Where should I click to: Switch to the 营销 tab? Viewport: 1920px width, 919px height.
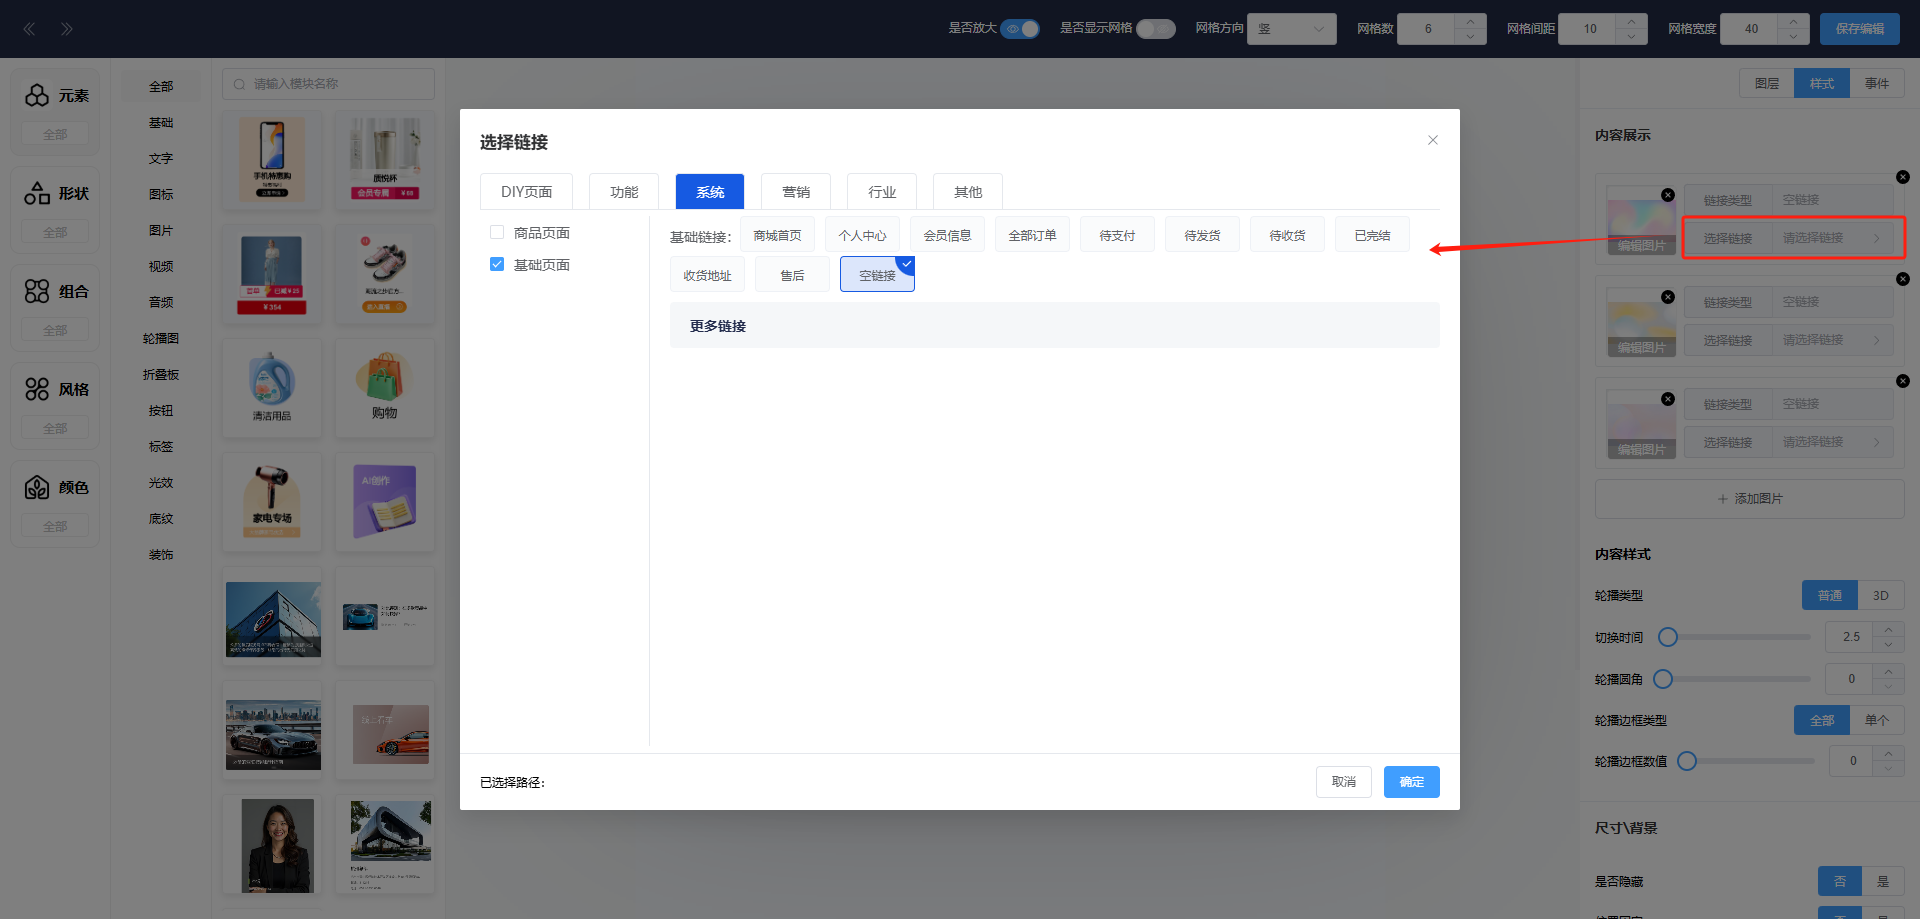coord(796,192)
